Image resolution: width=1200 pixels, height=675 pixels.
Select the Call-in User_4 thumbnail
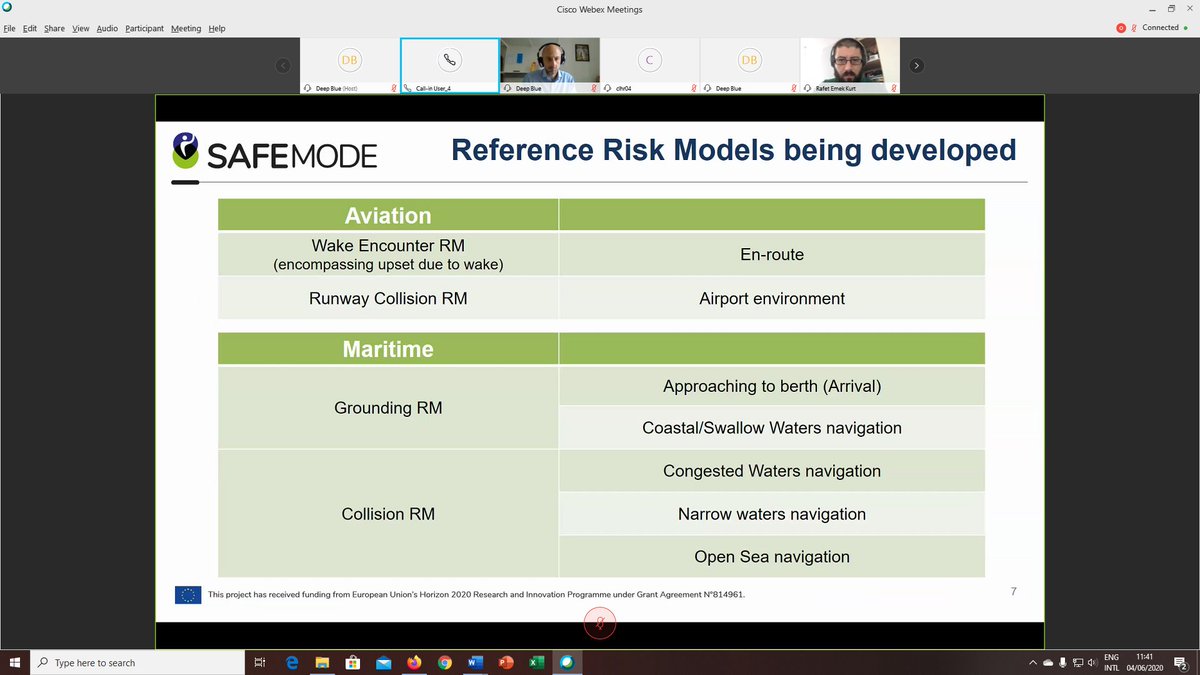(x=450, y=66)
